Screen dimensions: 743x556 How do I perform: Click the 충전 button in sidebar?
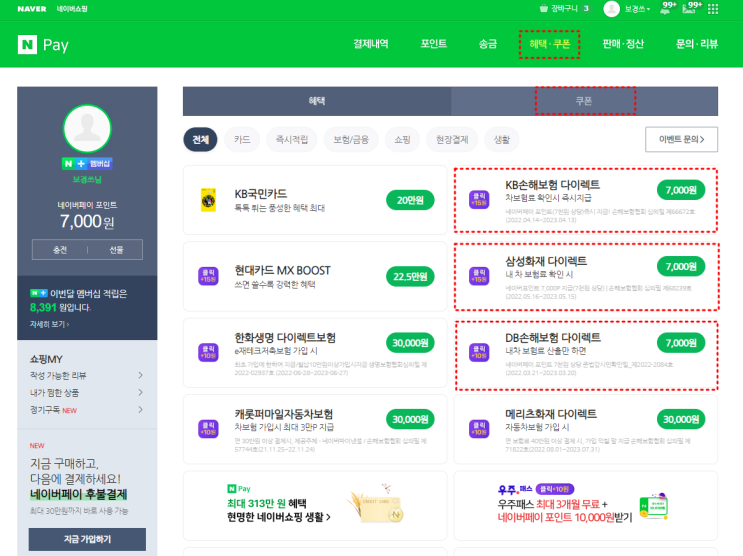[x=60, y=250]
